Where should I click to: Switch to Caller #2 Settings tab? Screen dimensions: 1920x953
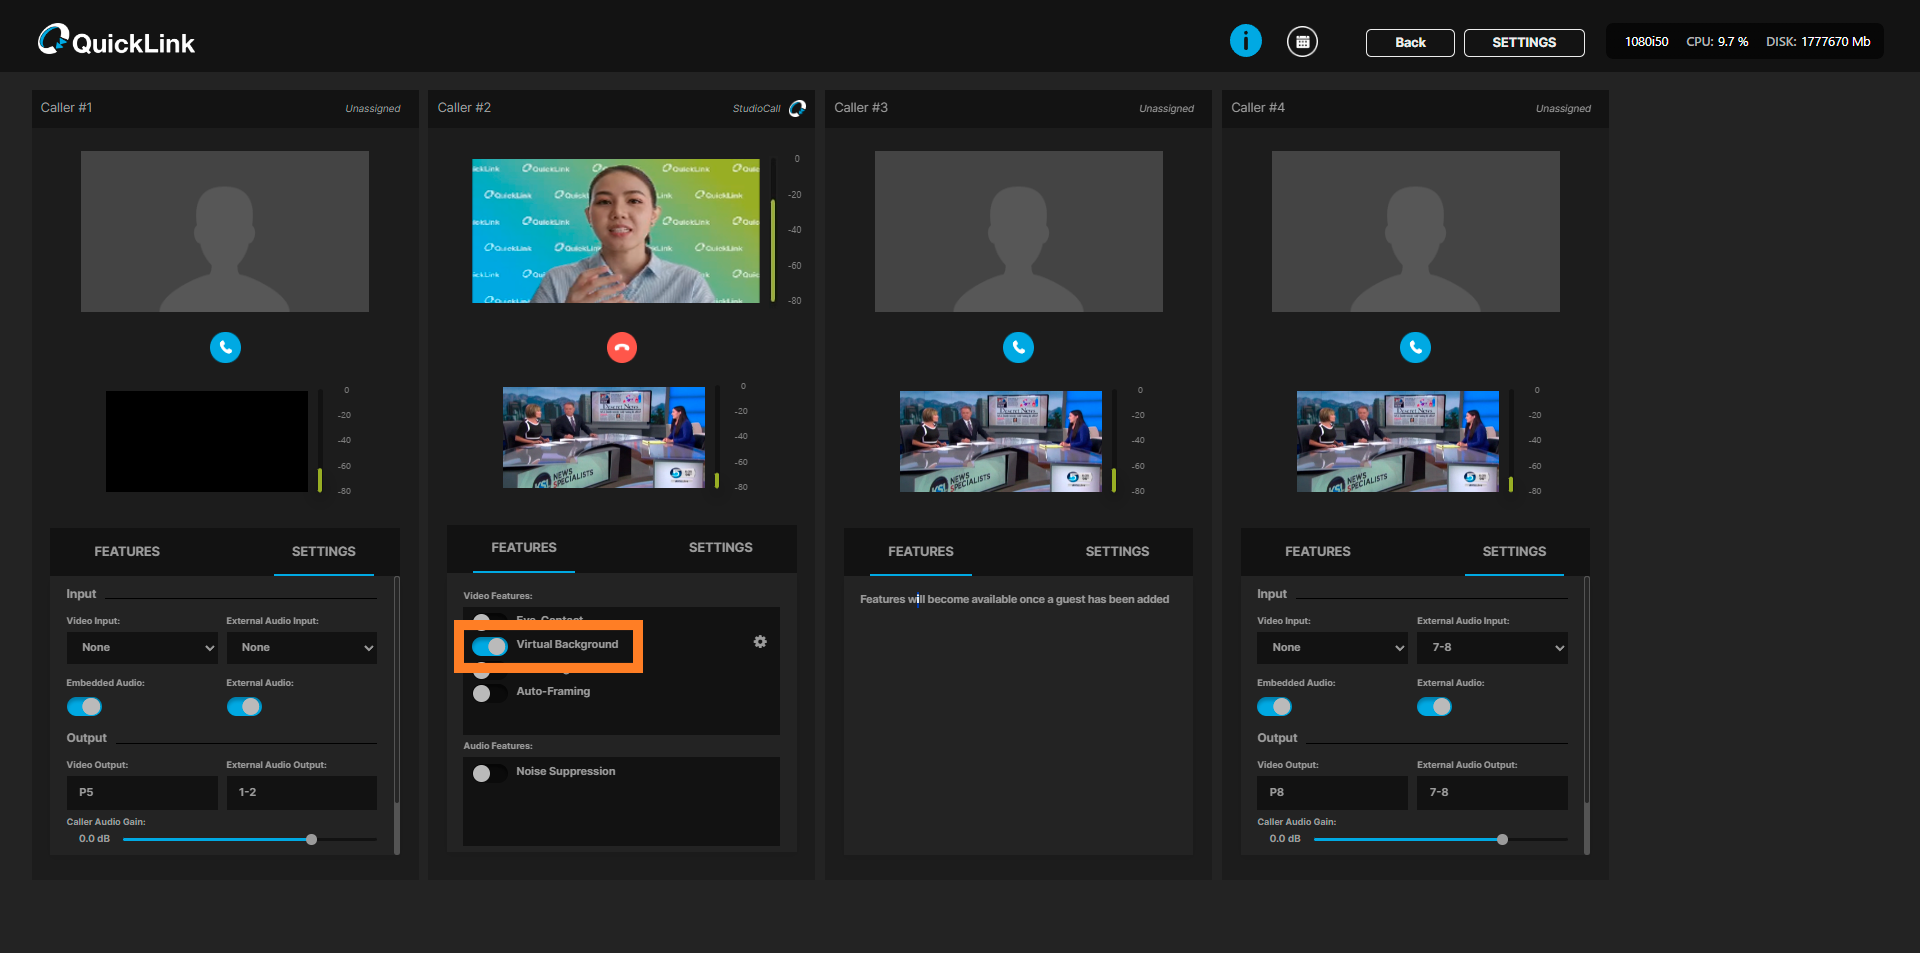[x=720, y=548]
